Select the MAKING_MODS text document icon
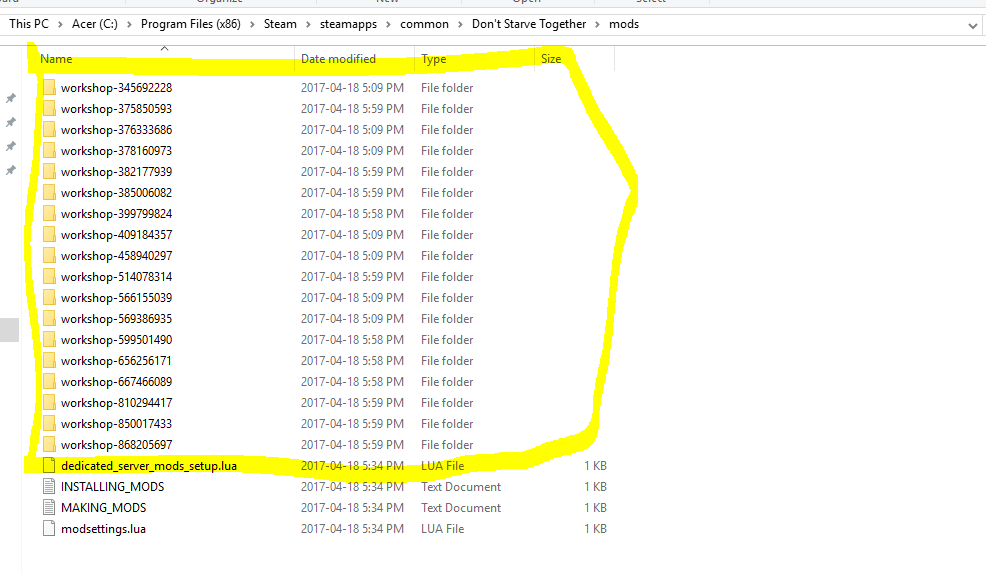The image size is (986, 584). click(x=50, y=508)
